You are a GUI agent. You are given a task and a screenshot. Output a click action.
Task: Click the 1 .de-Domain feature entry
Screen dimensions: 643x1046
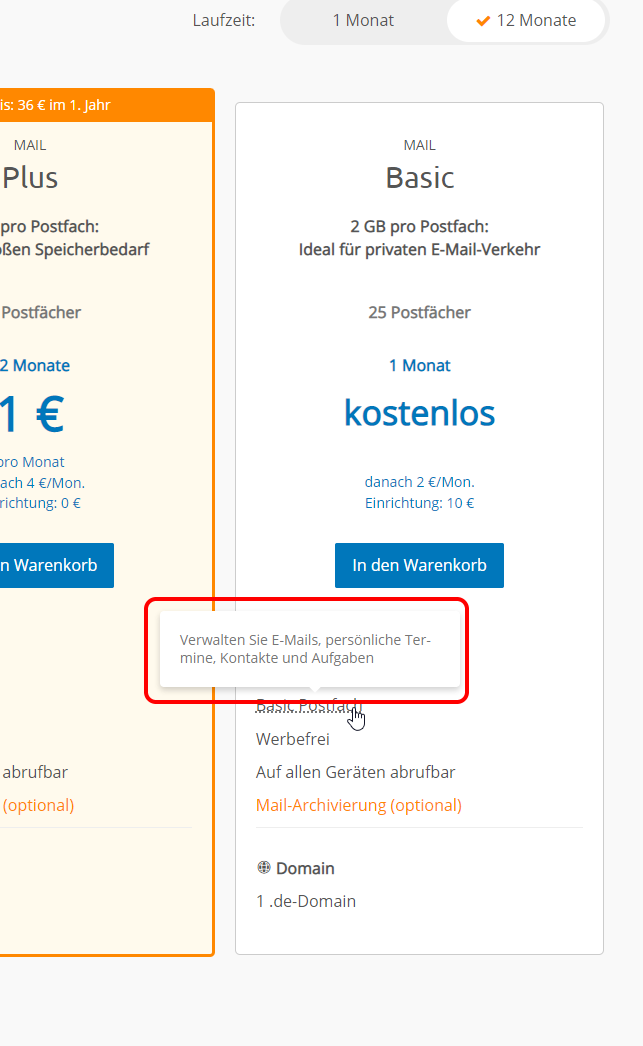click(x=306, y=901)
